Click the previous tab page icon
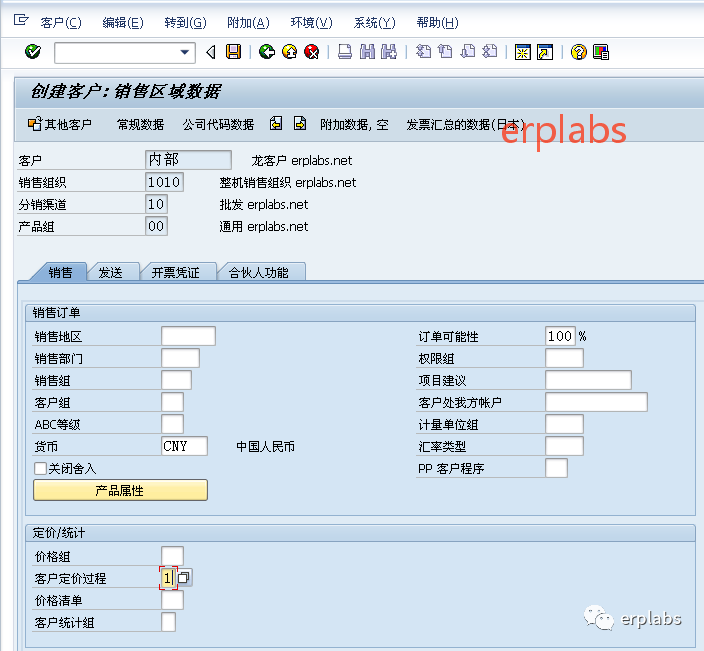704x651 pixels. (x=276, y=123)
